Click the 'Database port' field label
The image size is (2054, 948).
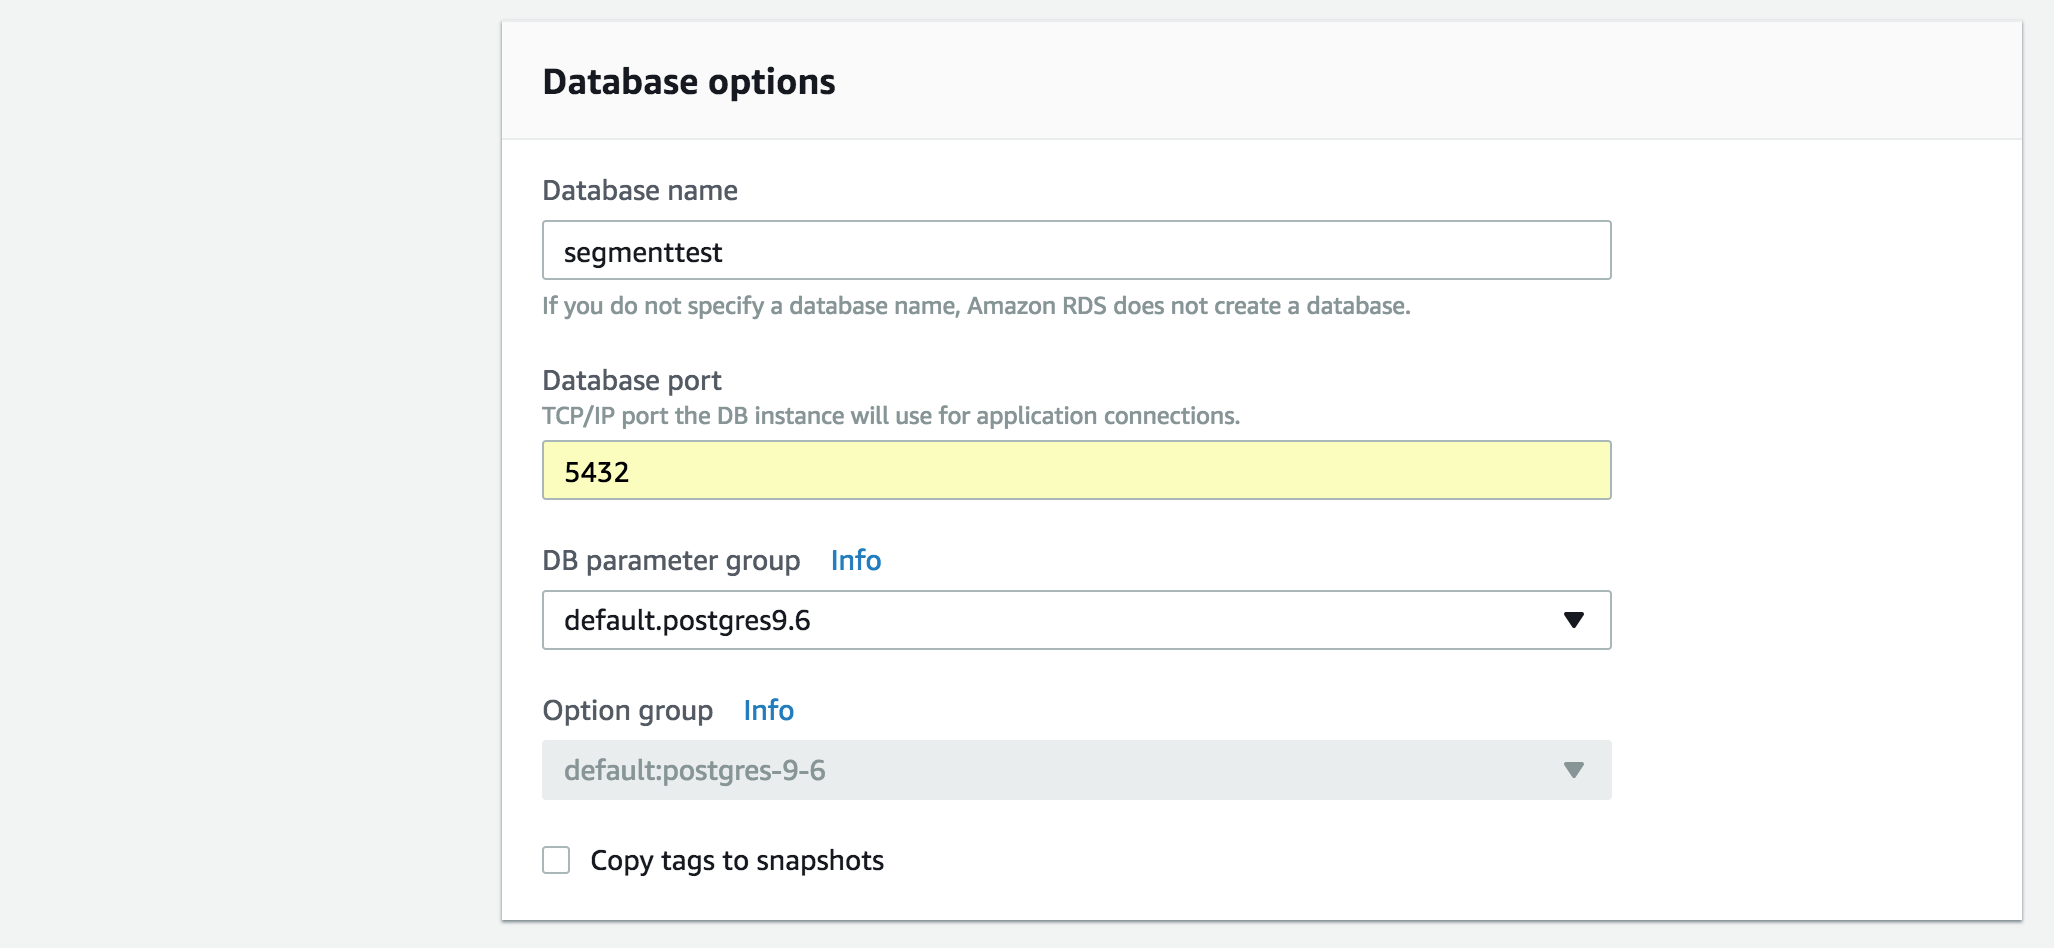[x=631, y=380]
